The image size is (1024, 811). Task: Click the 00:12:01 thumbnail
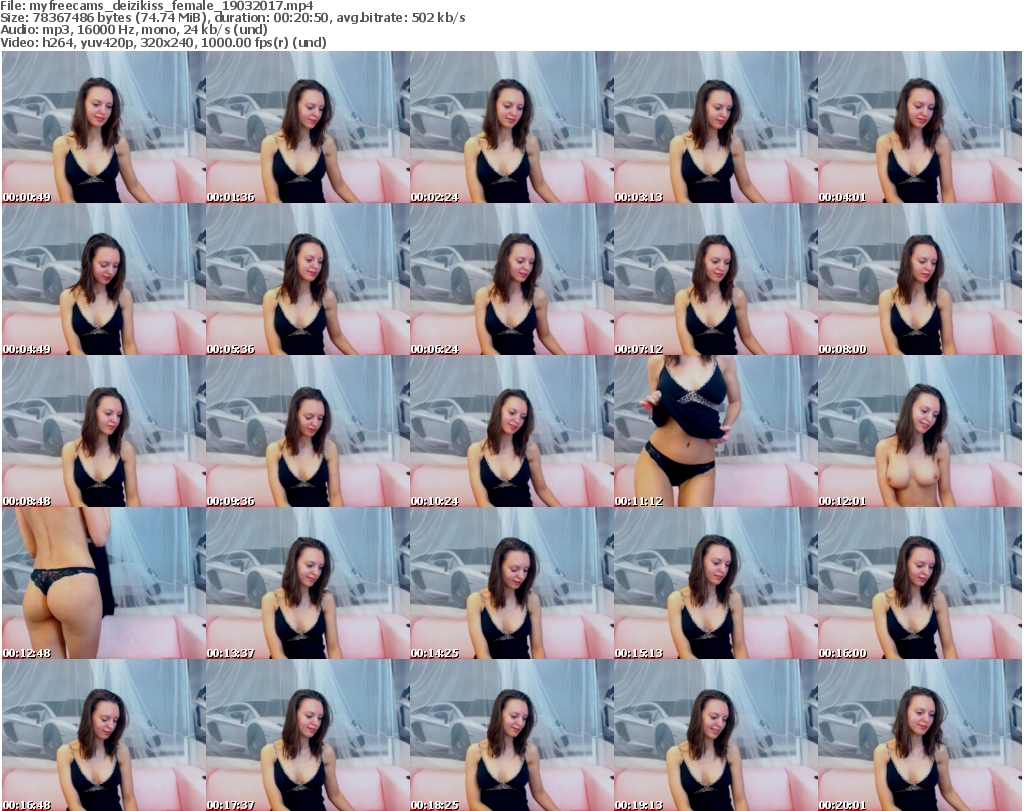tap(920, 431)
